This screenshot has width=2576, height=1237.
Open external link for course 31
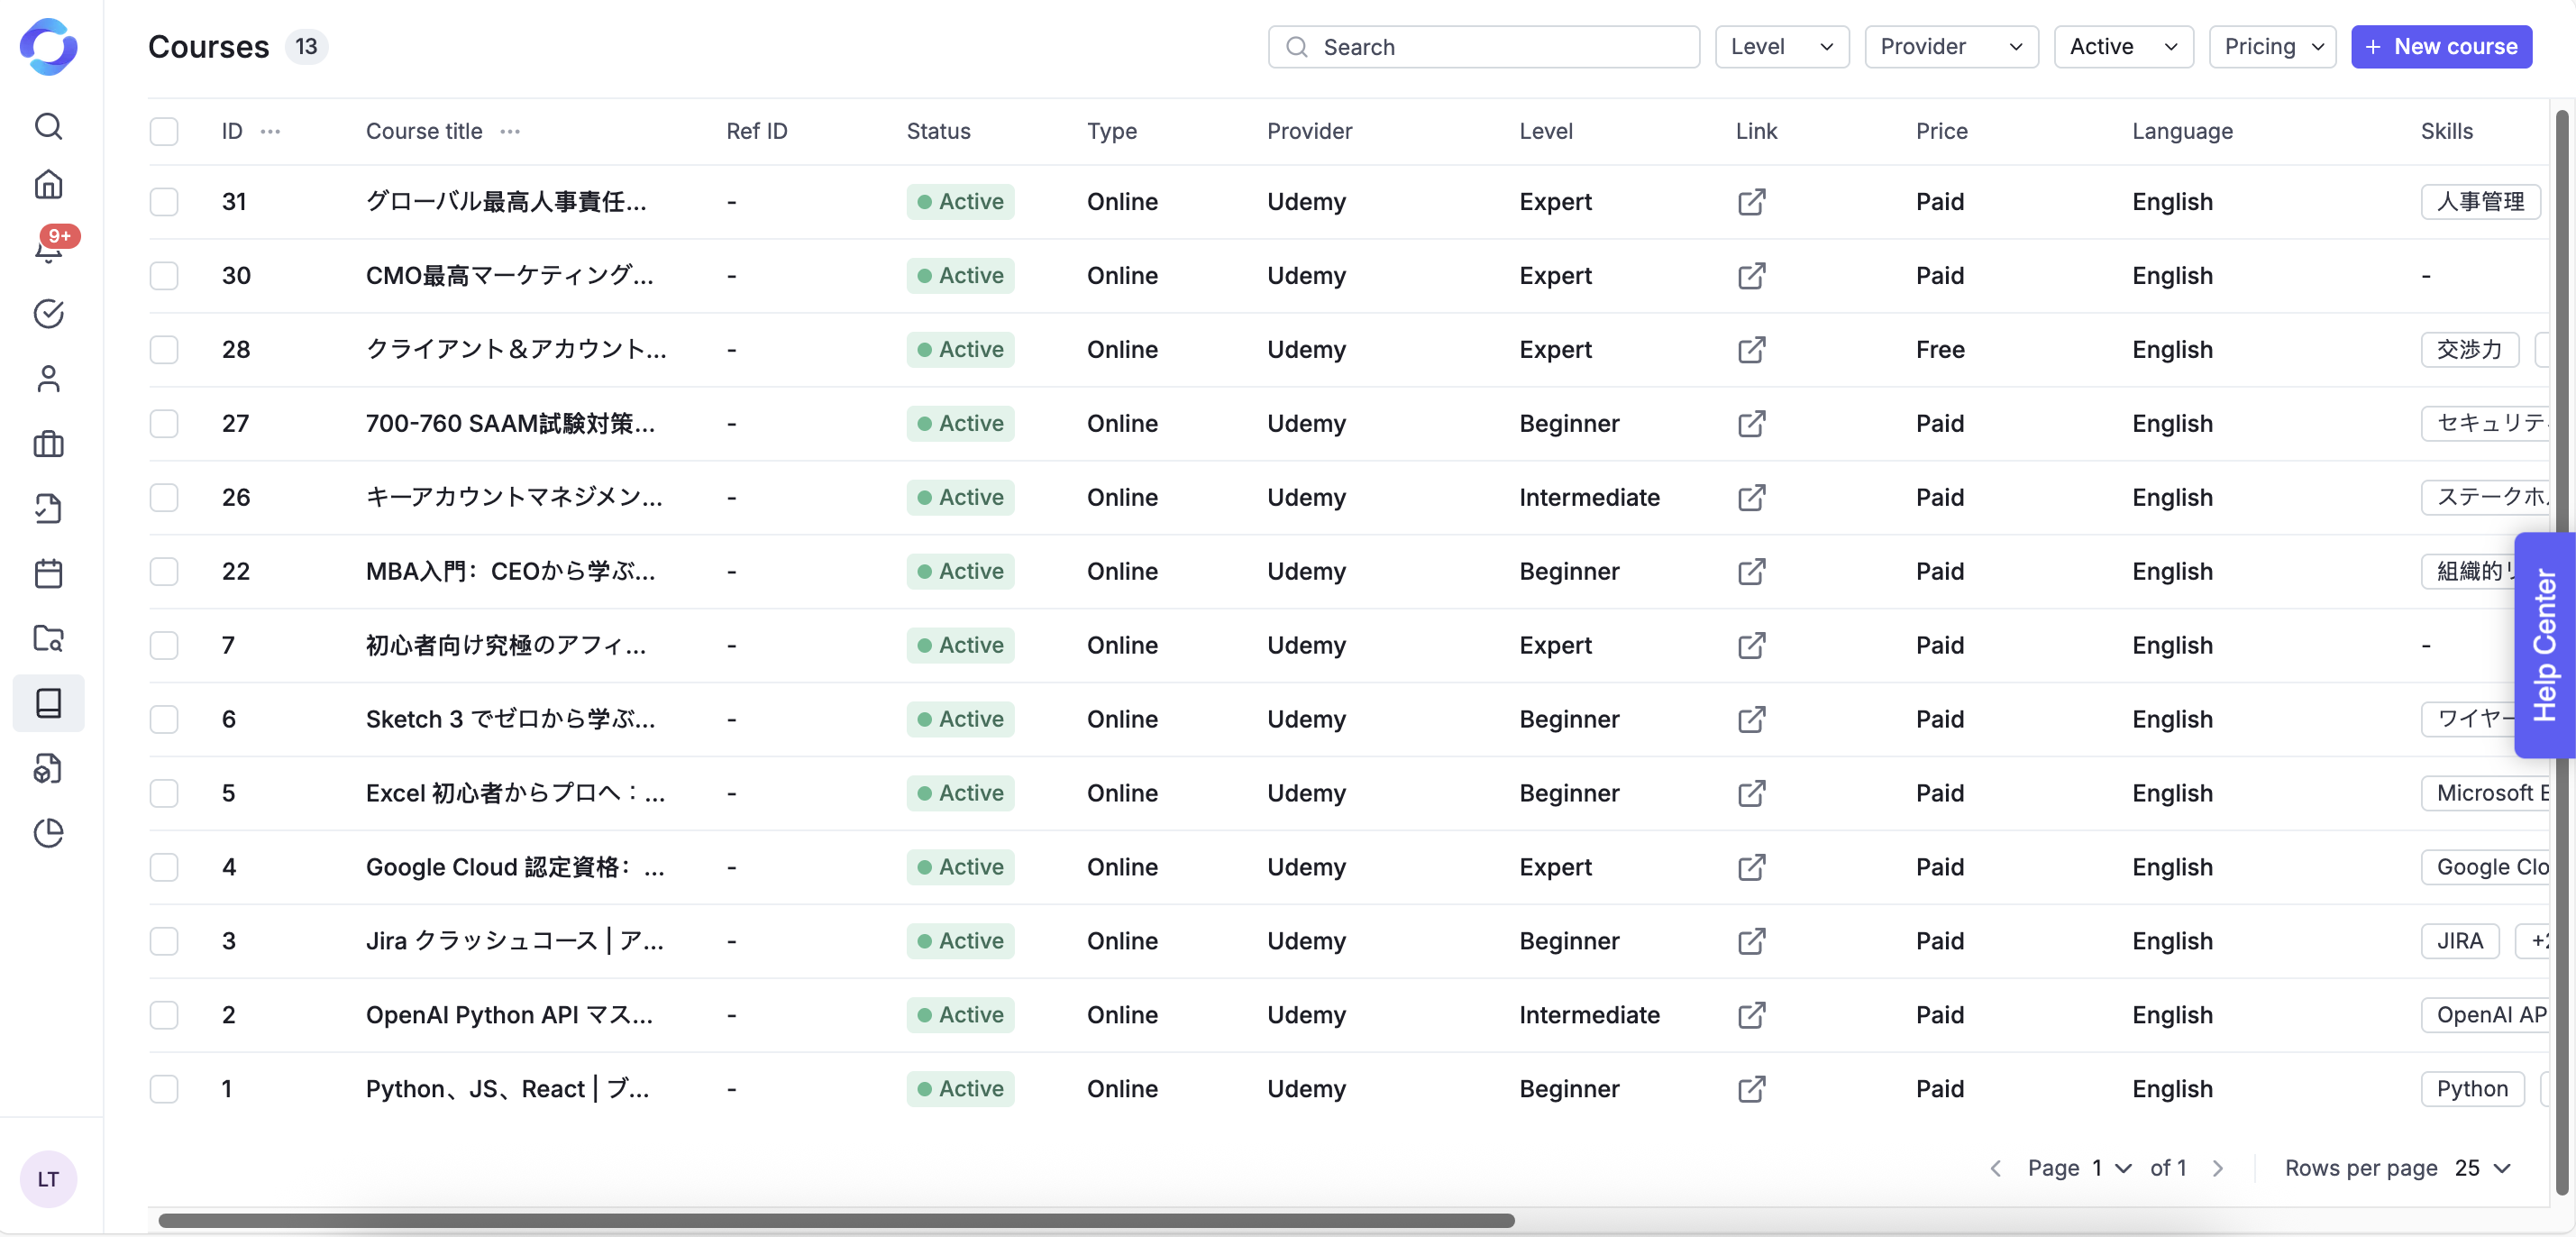click(x=1751, y=202)
